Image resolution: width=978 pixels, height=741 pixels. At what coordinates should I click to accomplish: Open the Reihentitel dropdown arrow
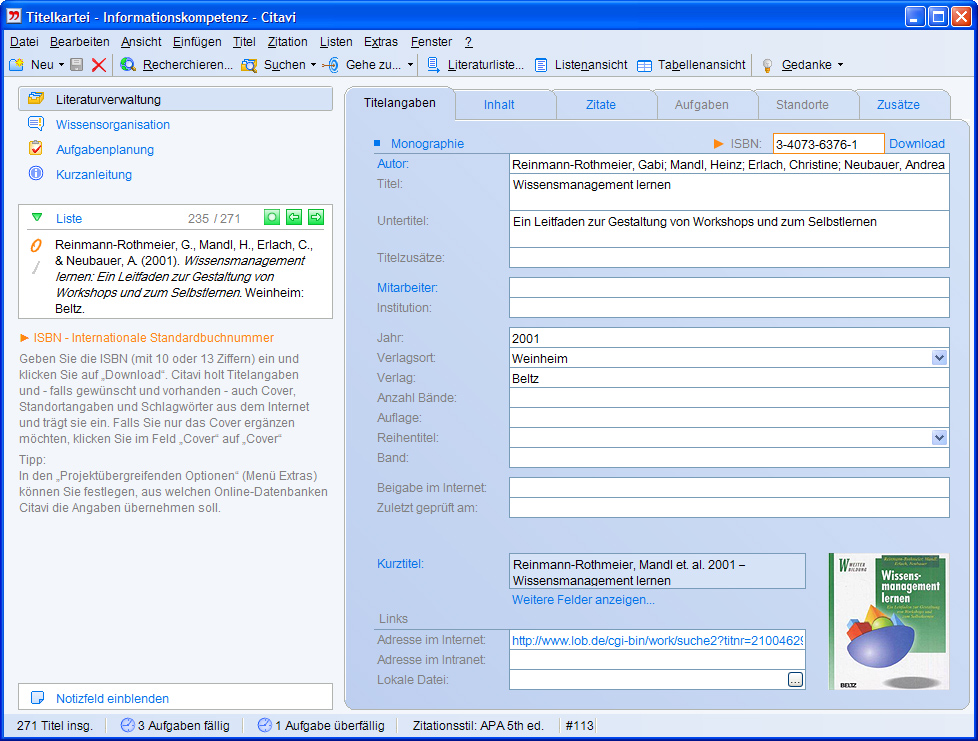tap(939, 438)
